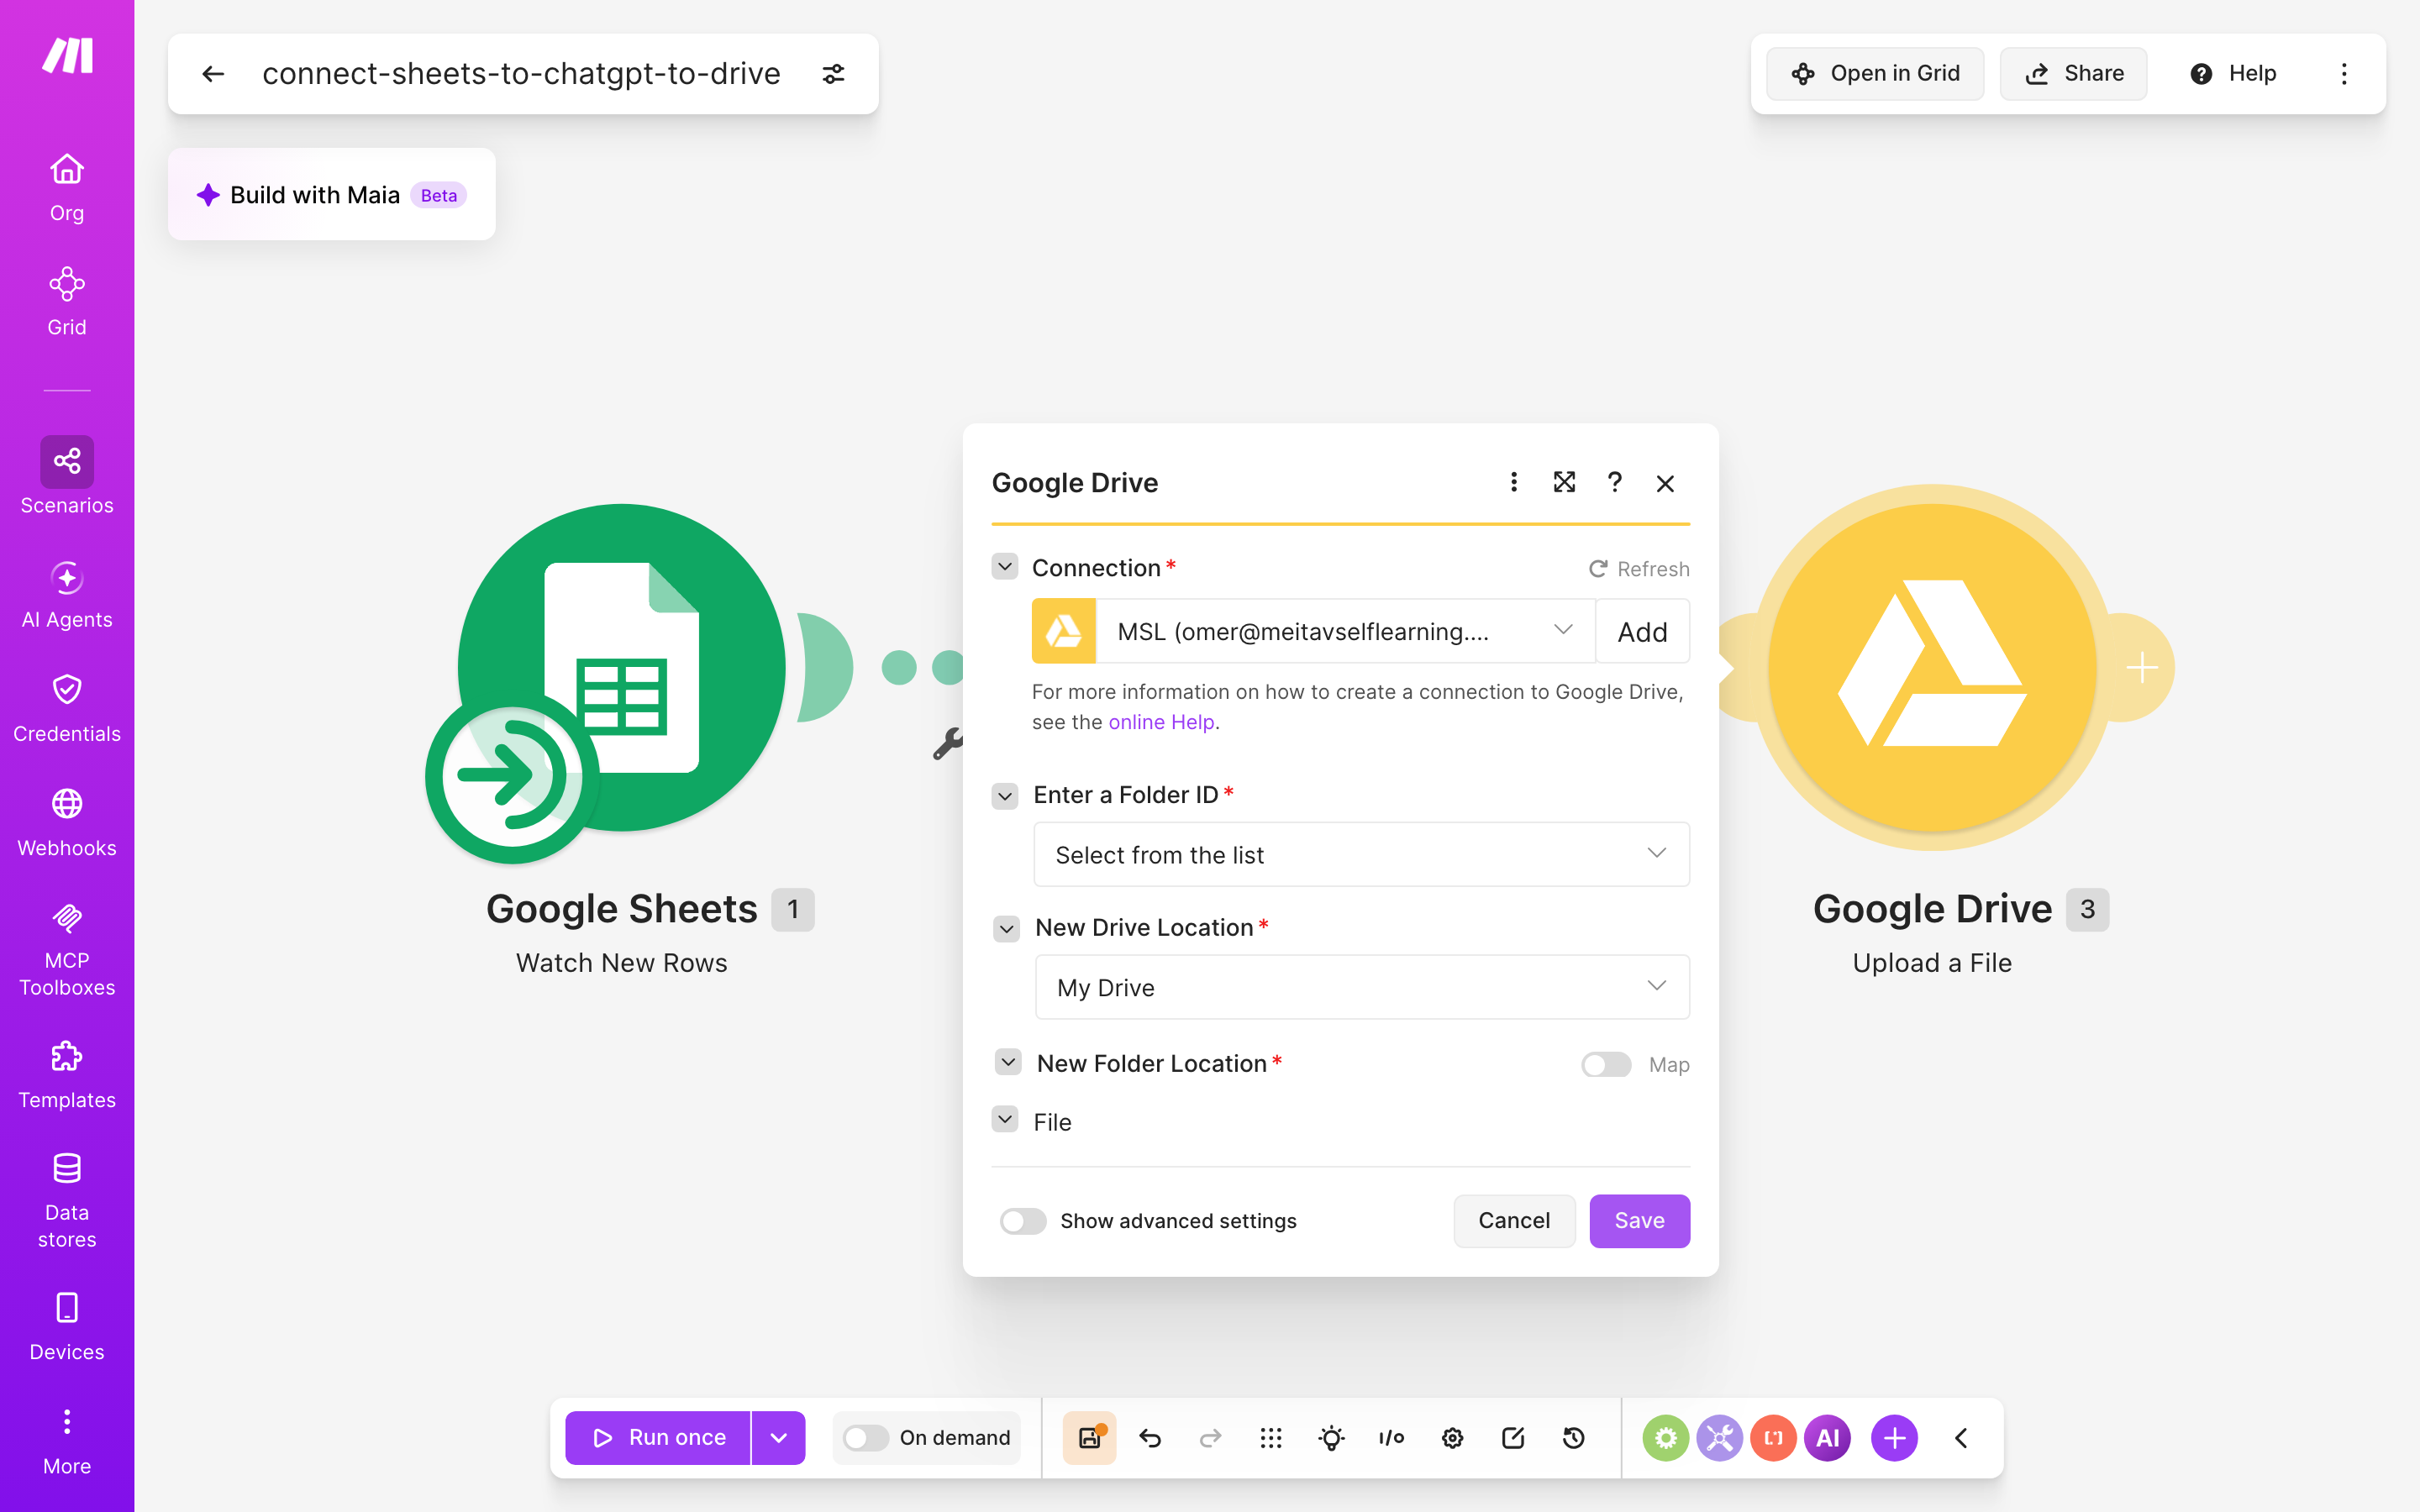The image size is (2420, 1512).
Task: Open top-right three-dot options menu
Action: tap(2344, 74)
